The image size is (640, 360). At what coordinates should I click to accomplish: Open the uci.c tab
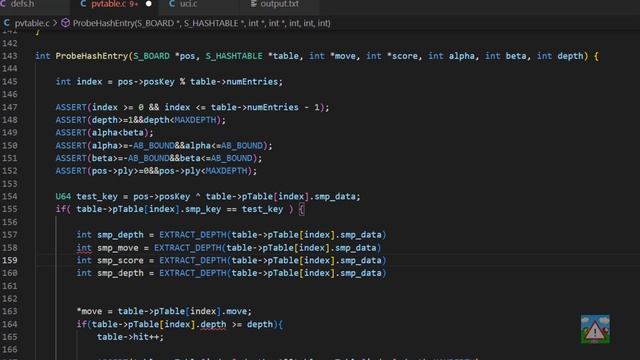pos(189,4)
